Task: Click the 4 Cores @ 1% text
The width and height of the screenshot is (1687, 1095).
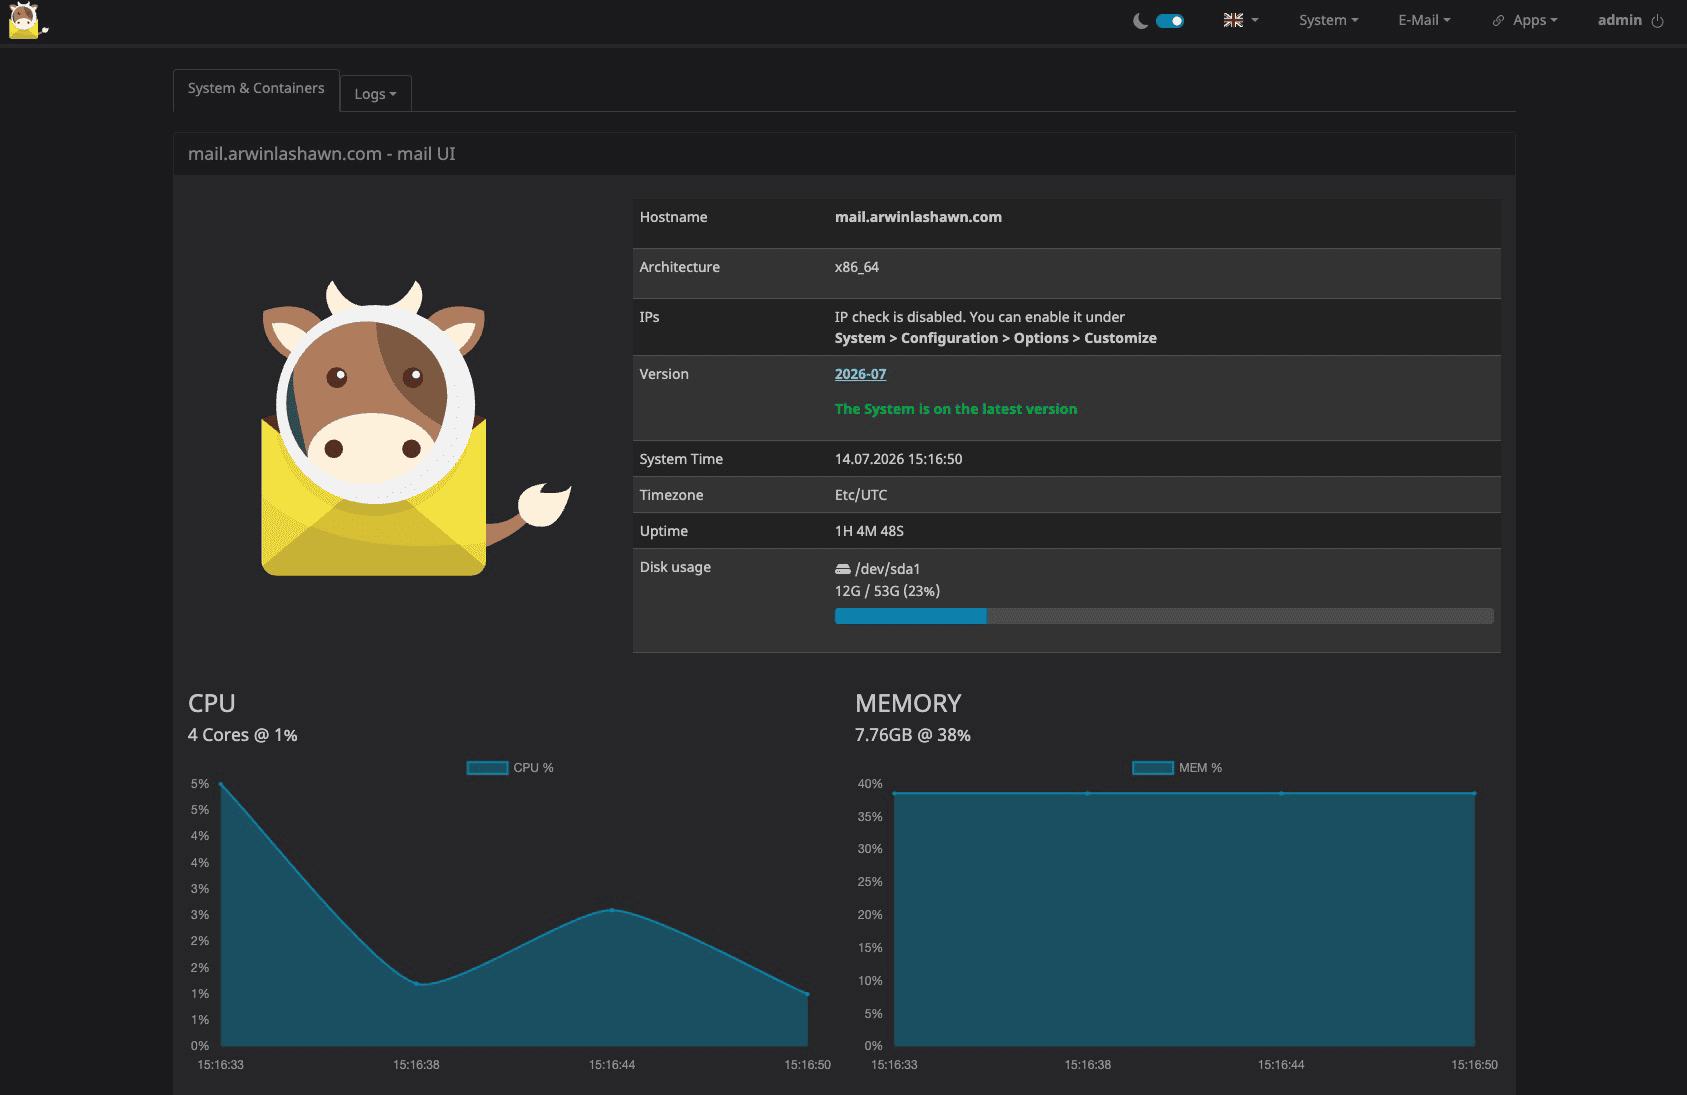Action: pos(242,735)
